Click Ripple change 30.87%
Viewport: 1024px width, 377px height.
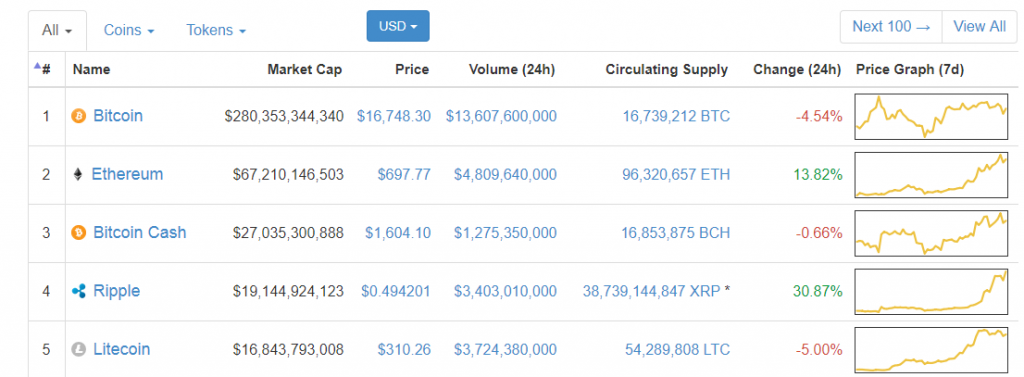tap(818, 291)
